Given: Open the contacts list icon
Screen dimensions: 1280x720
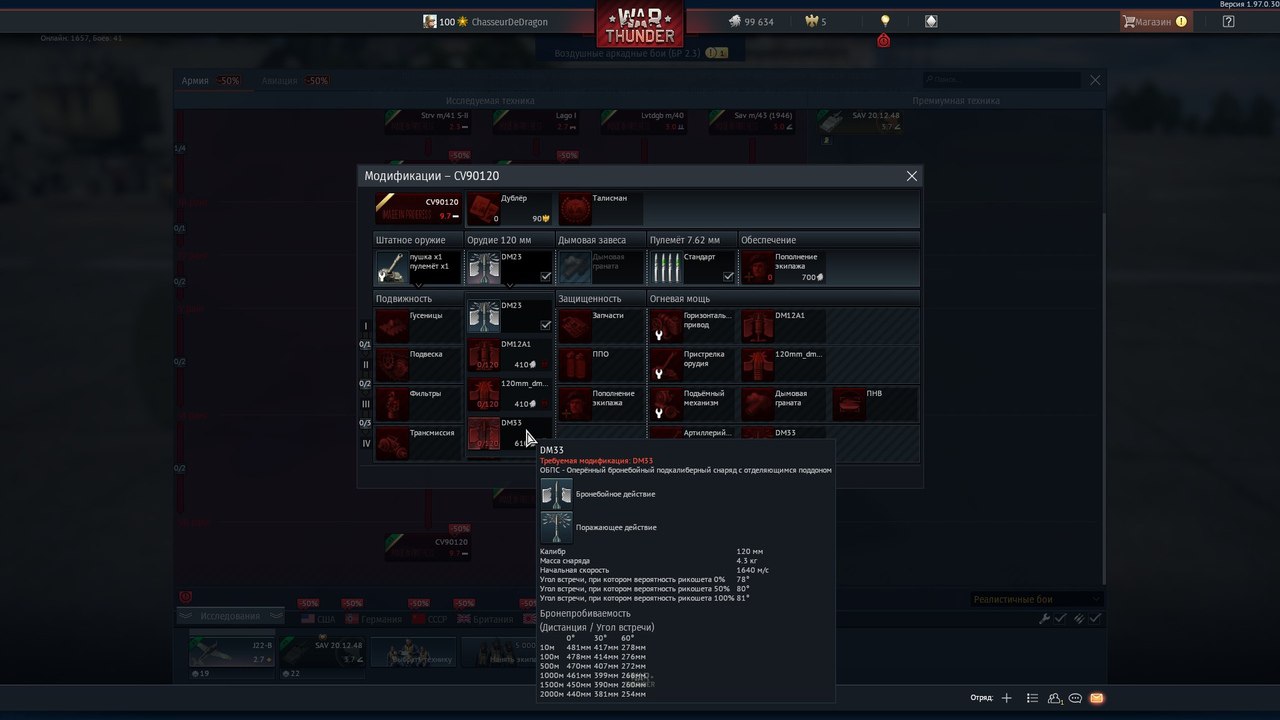Looking at the screenshot, I should point(1032,698).
